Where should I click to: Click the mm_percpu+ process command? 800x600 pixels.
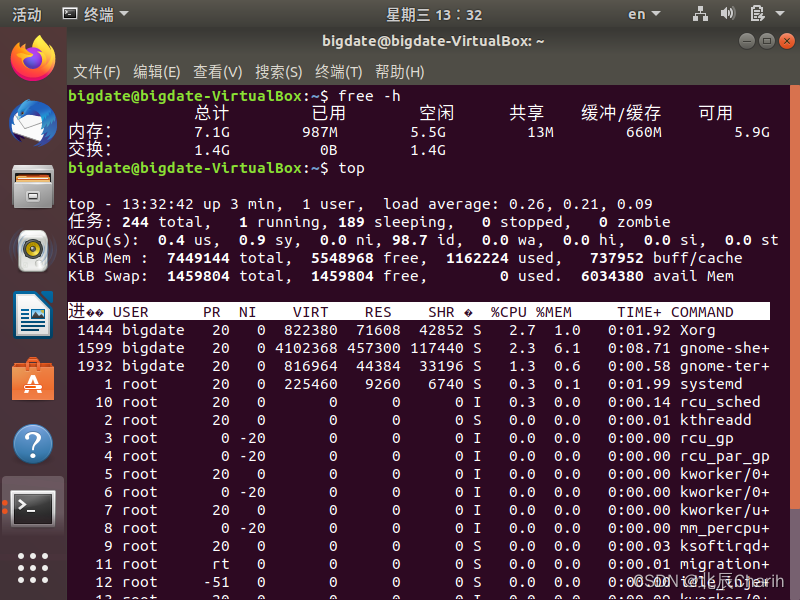pyautogui.click(x=724, y=528)
